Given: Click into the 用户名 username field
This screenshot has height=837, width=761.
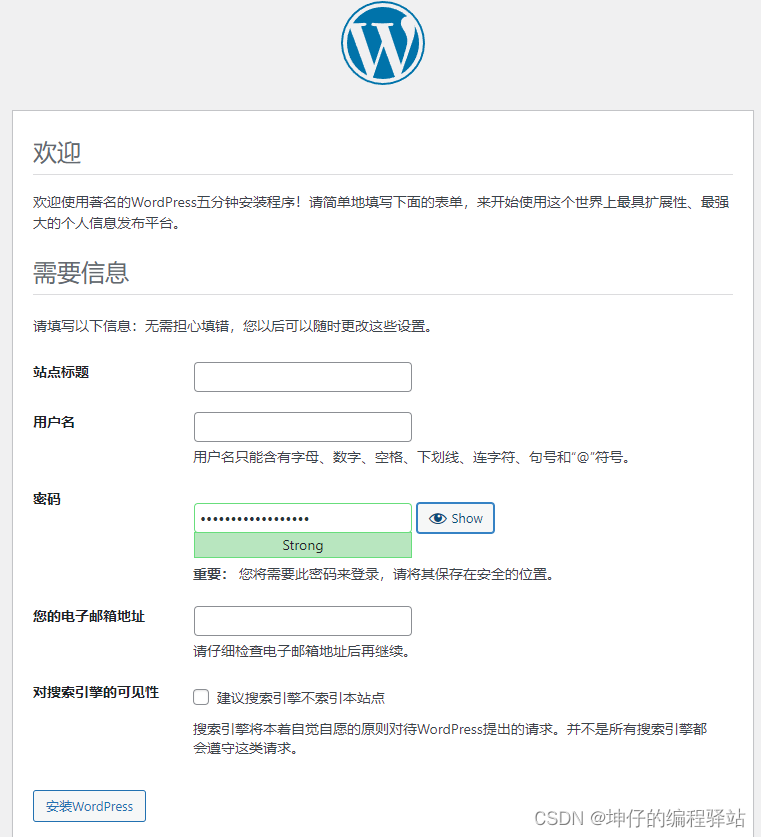Looking at the screenshot, I should pyautogui.click(x=303, y=427).
